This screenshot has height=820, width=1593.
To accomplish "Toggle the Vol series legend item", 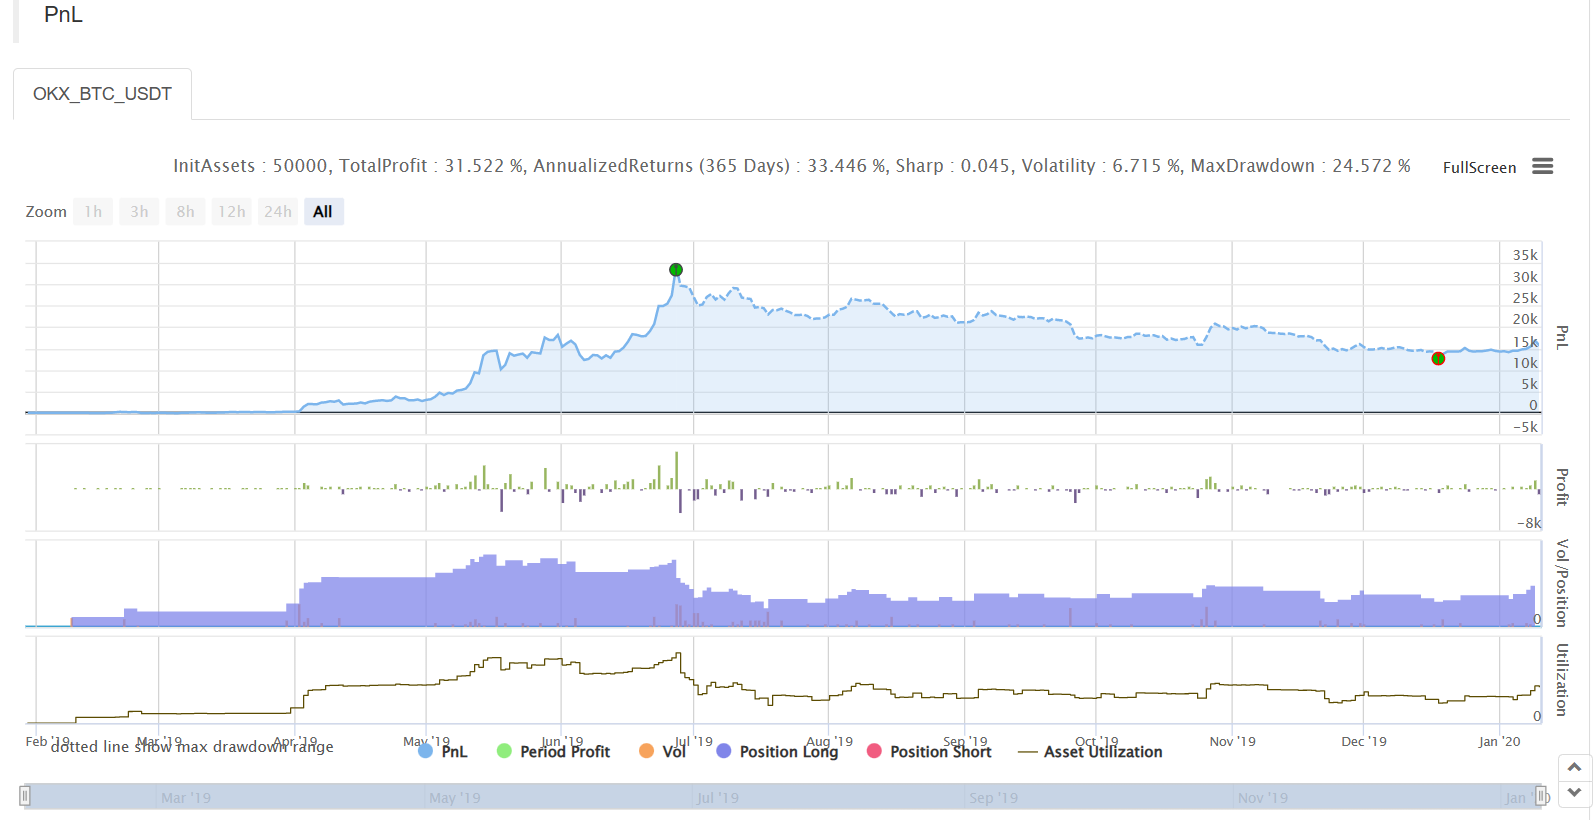I will 663,751.
